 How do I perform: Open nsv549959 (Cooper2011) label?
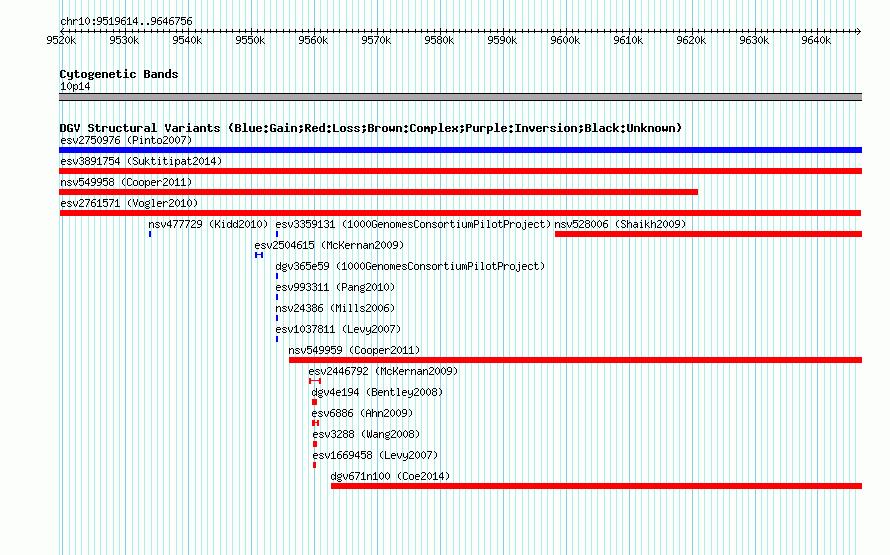[354, 350]
